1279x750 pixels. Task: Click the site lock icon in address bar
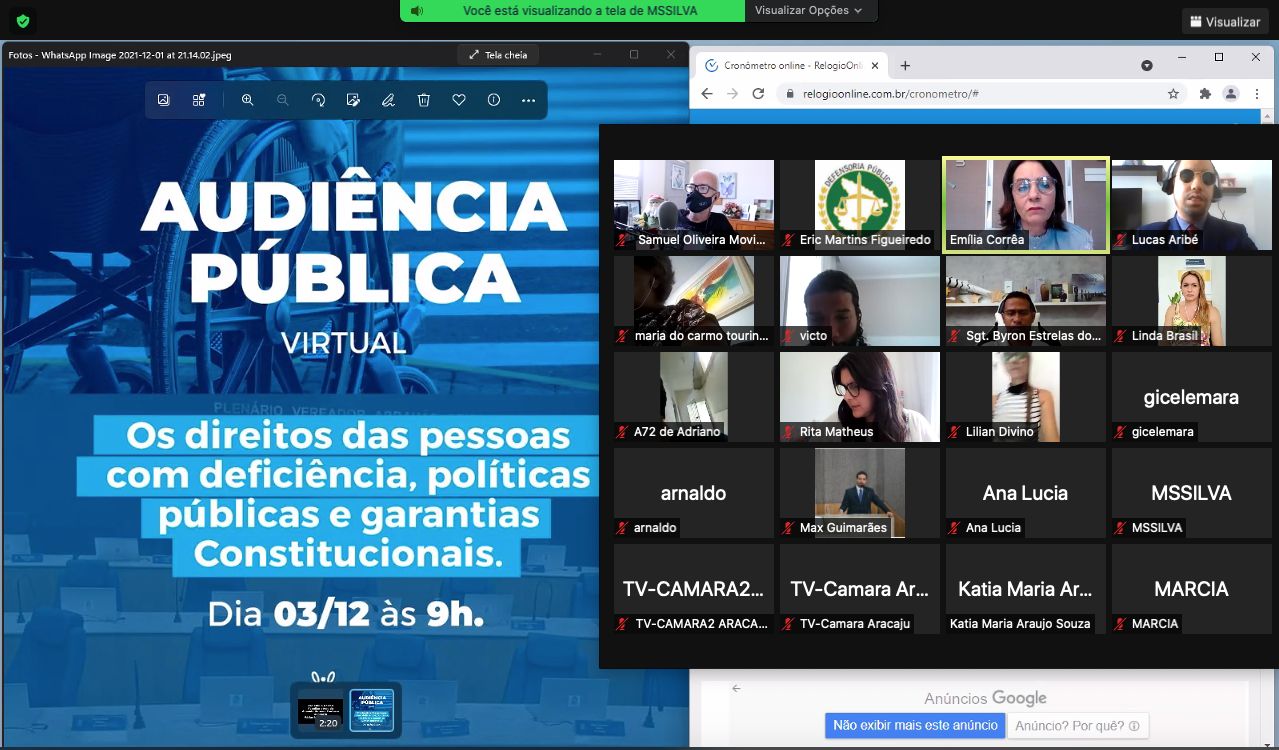point(790,94)
